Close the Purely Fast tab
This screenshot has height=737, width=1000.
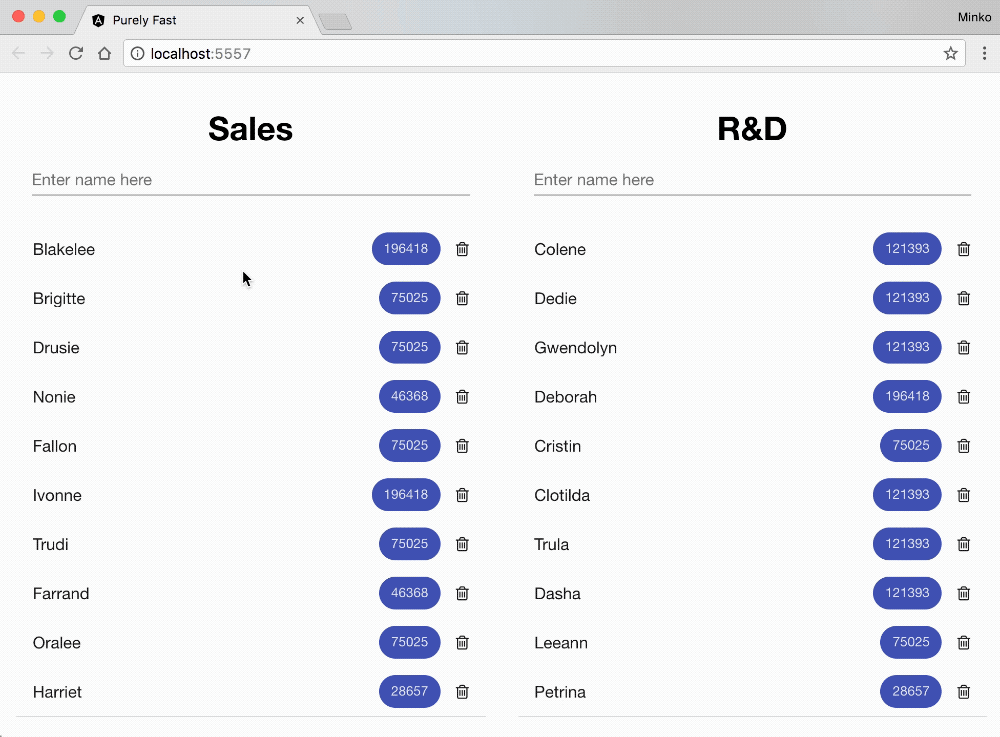pos(300,20)
